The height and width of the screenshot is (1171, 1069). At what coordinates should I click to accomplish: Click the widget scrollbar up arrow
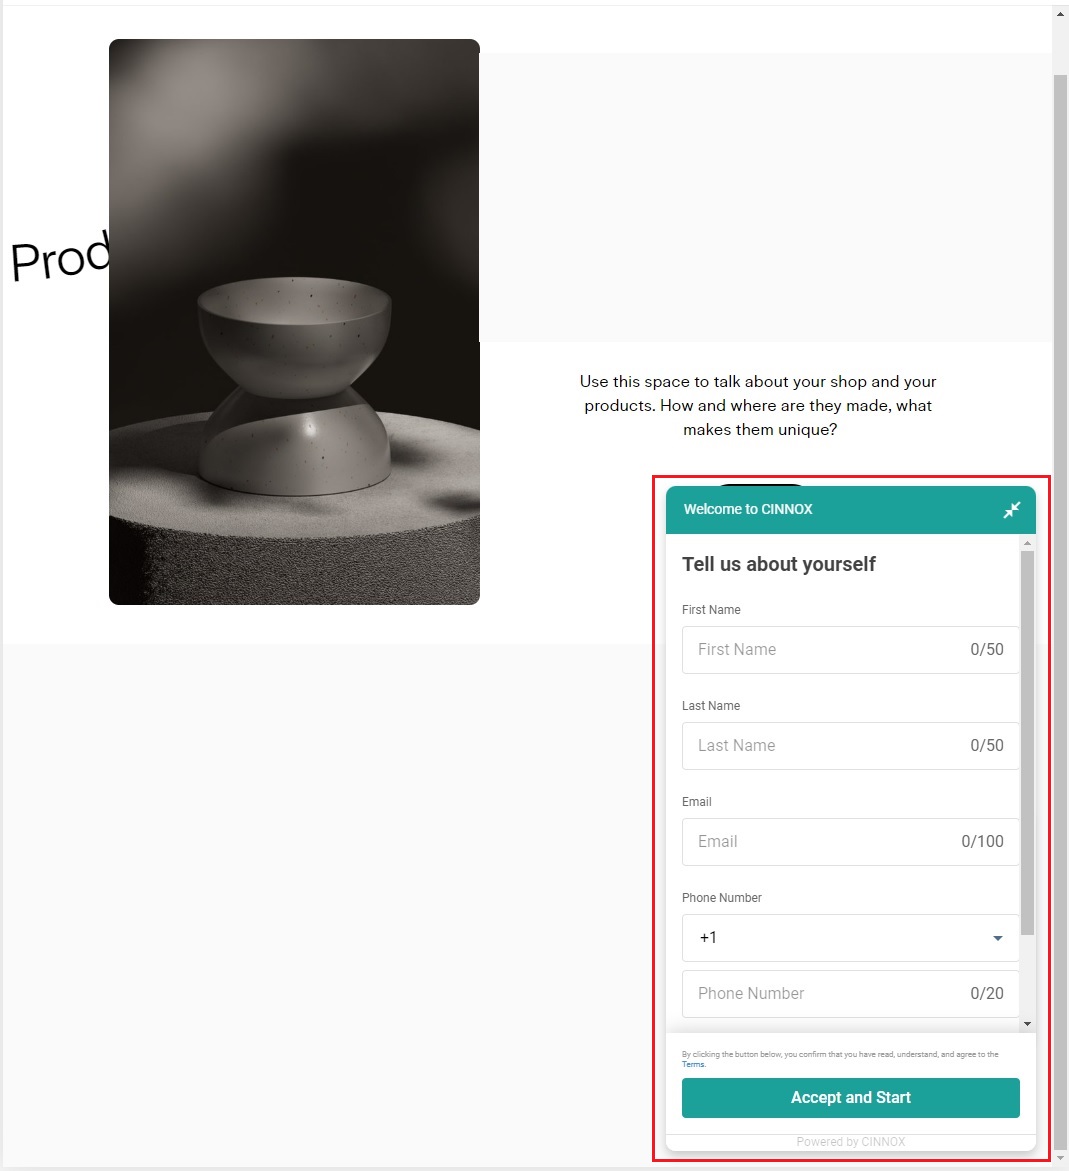click(1027, 543)
